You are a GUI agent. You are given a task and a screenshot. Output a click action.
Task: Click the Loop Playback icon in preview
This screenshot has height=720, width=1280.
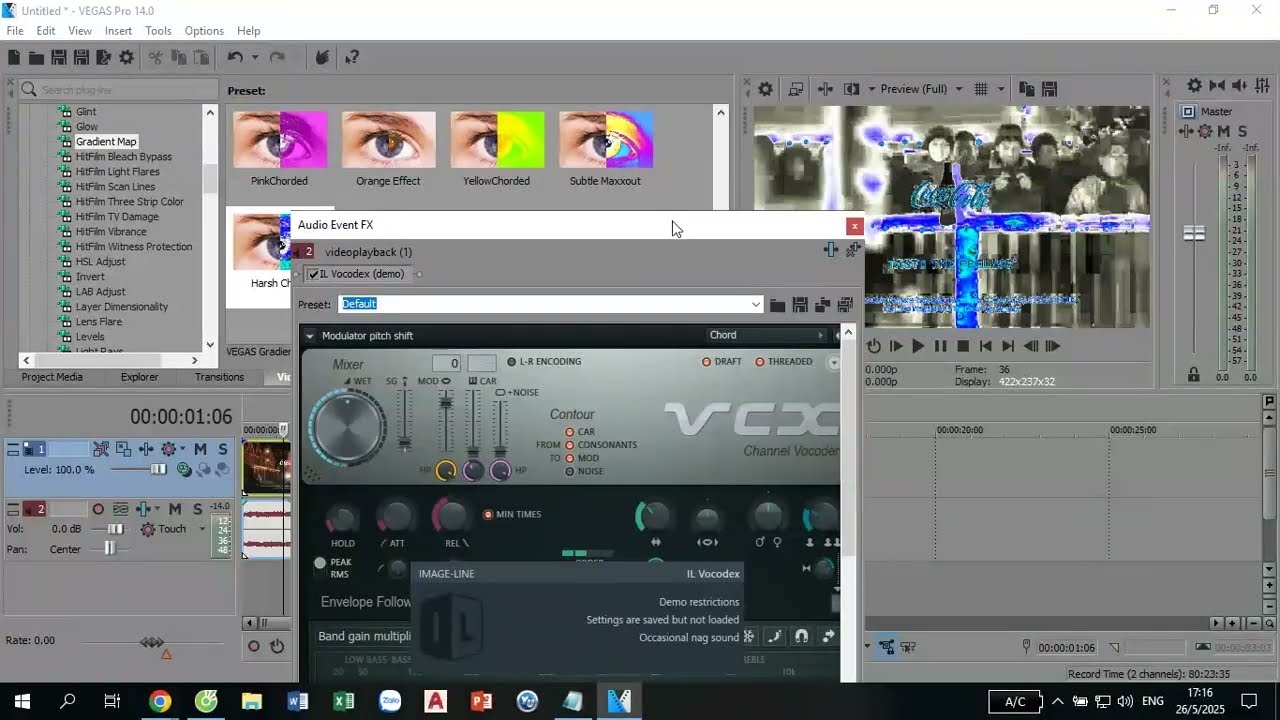[874, 346]
